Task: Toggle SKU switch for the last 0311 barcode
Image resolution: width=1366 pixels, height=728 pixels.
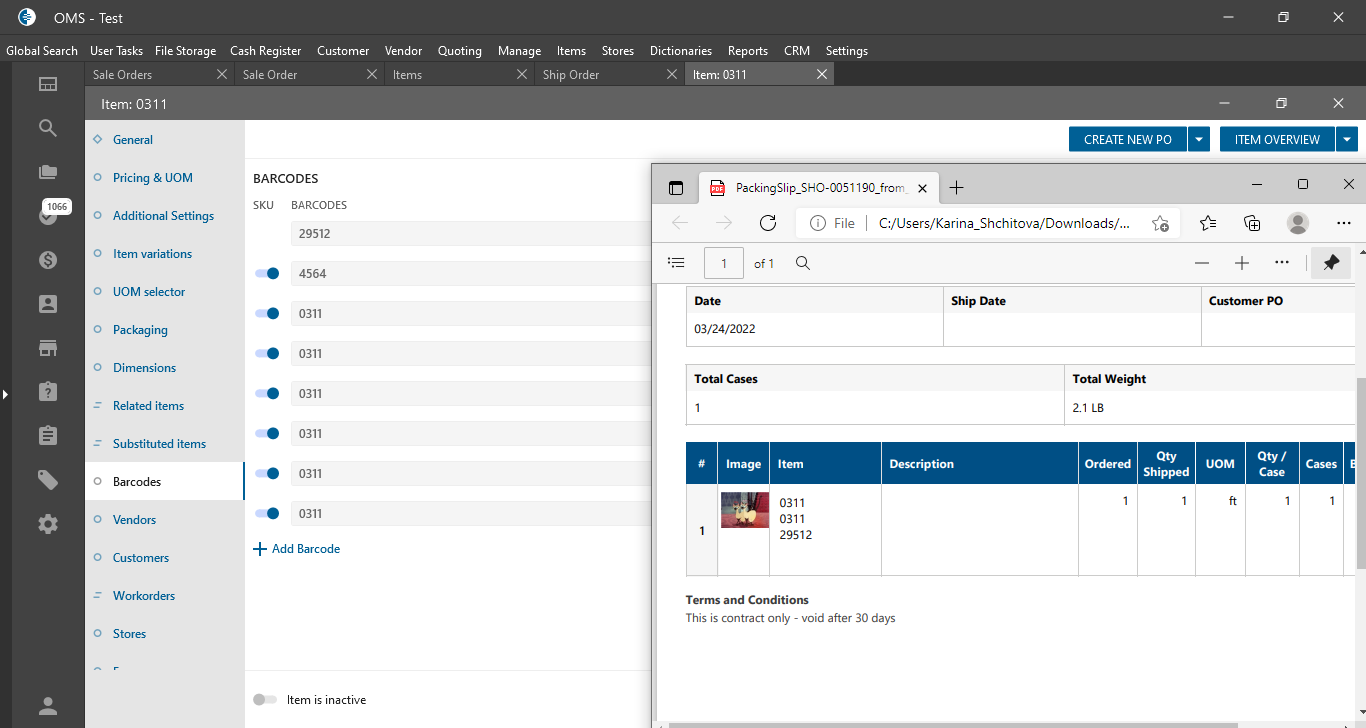Action: 266,514
